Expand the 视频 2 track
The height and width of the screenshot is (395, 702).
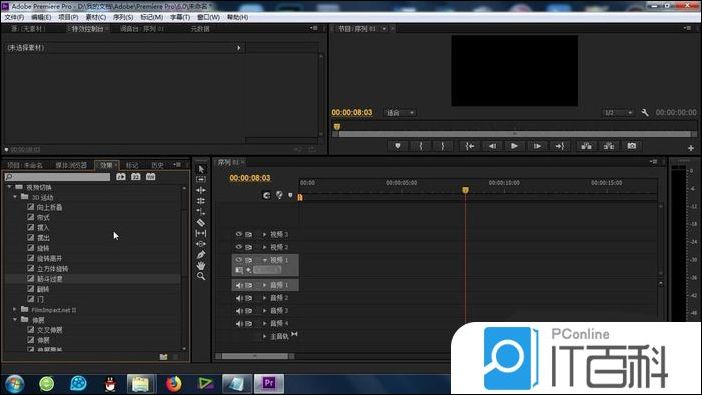[x=265, y=247]
